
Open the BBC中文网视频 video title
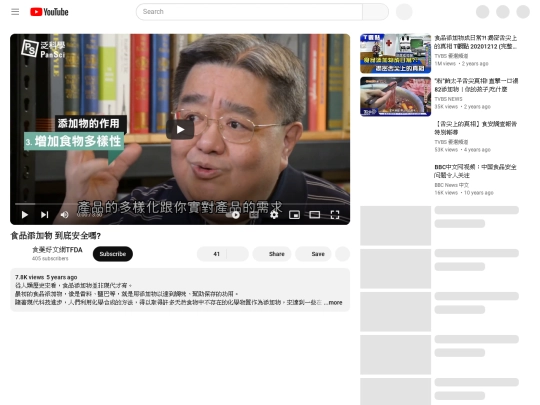point(475,171)
